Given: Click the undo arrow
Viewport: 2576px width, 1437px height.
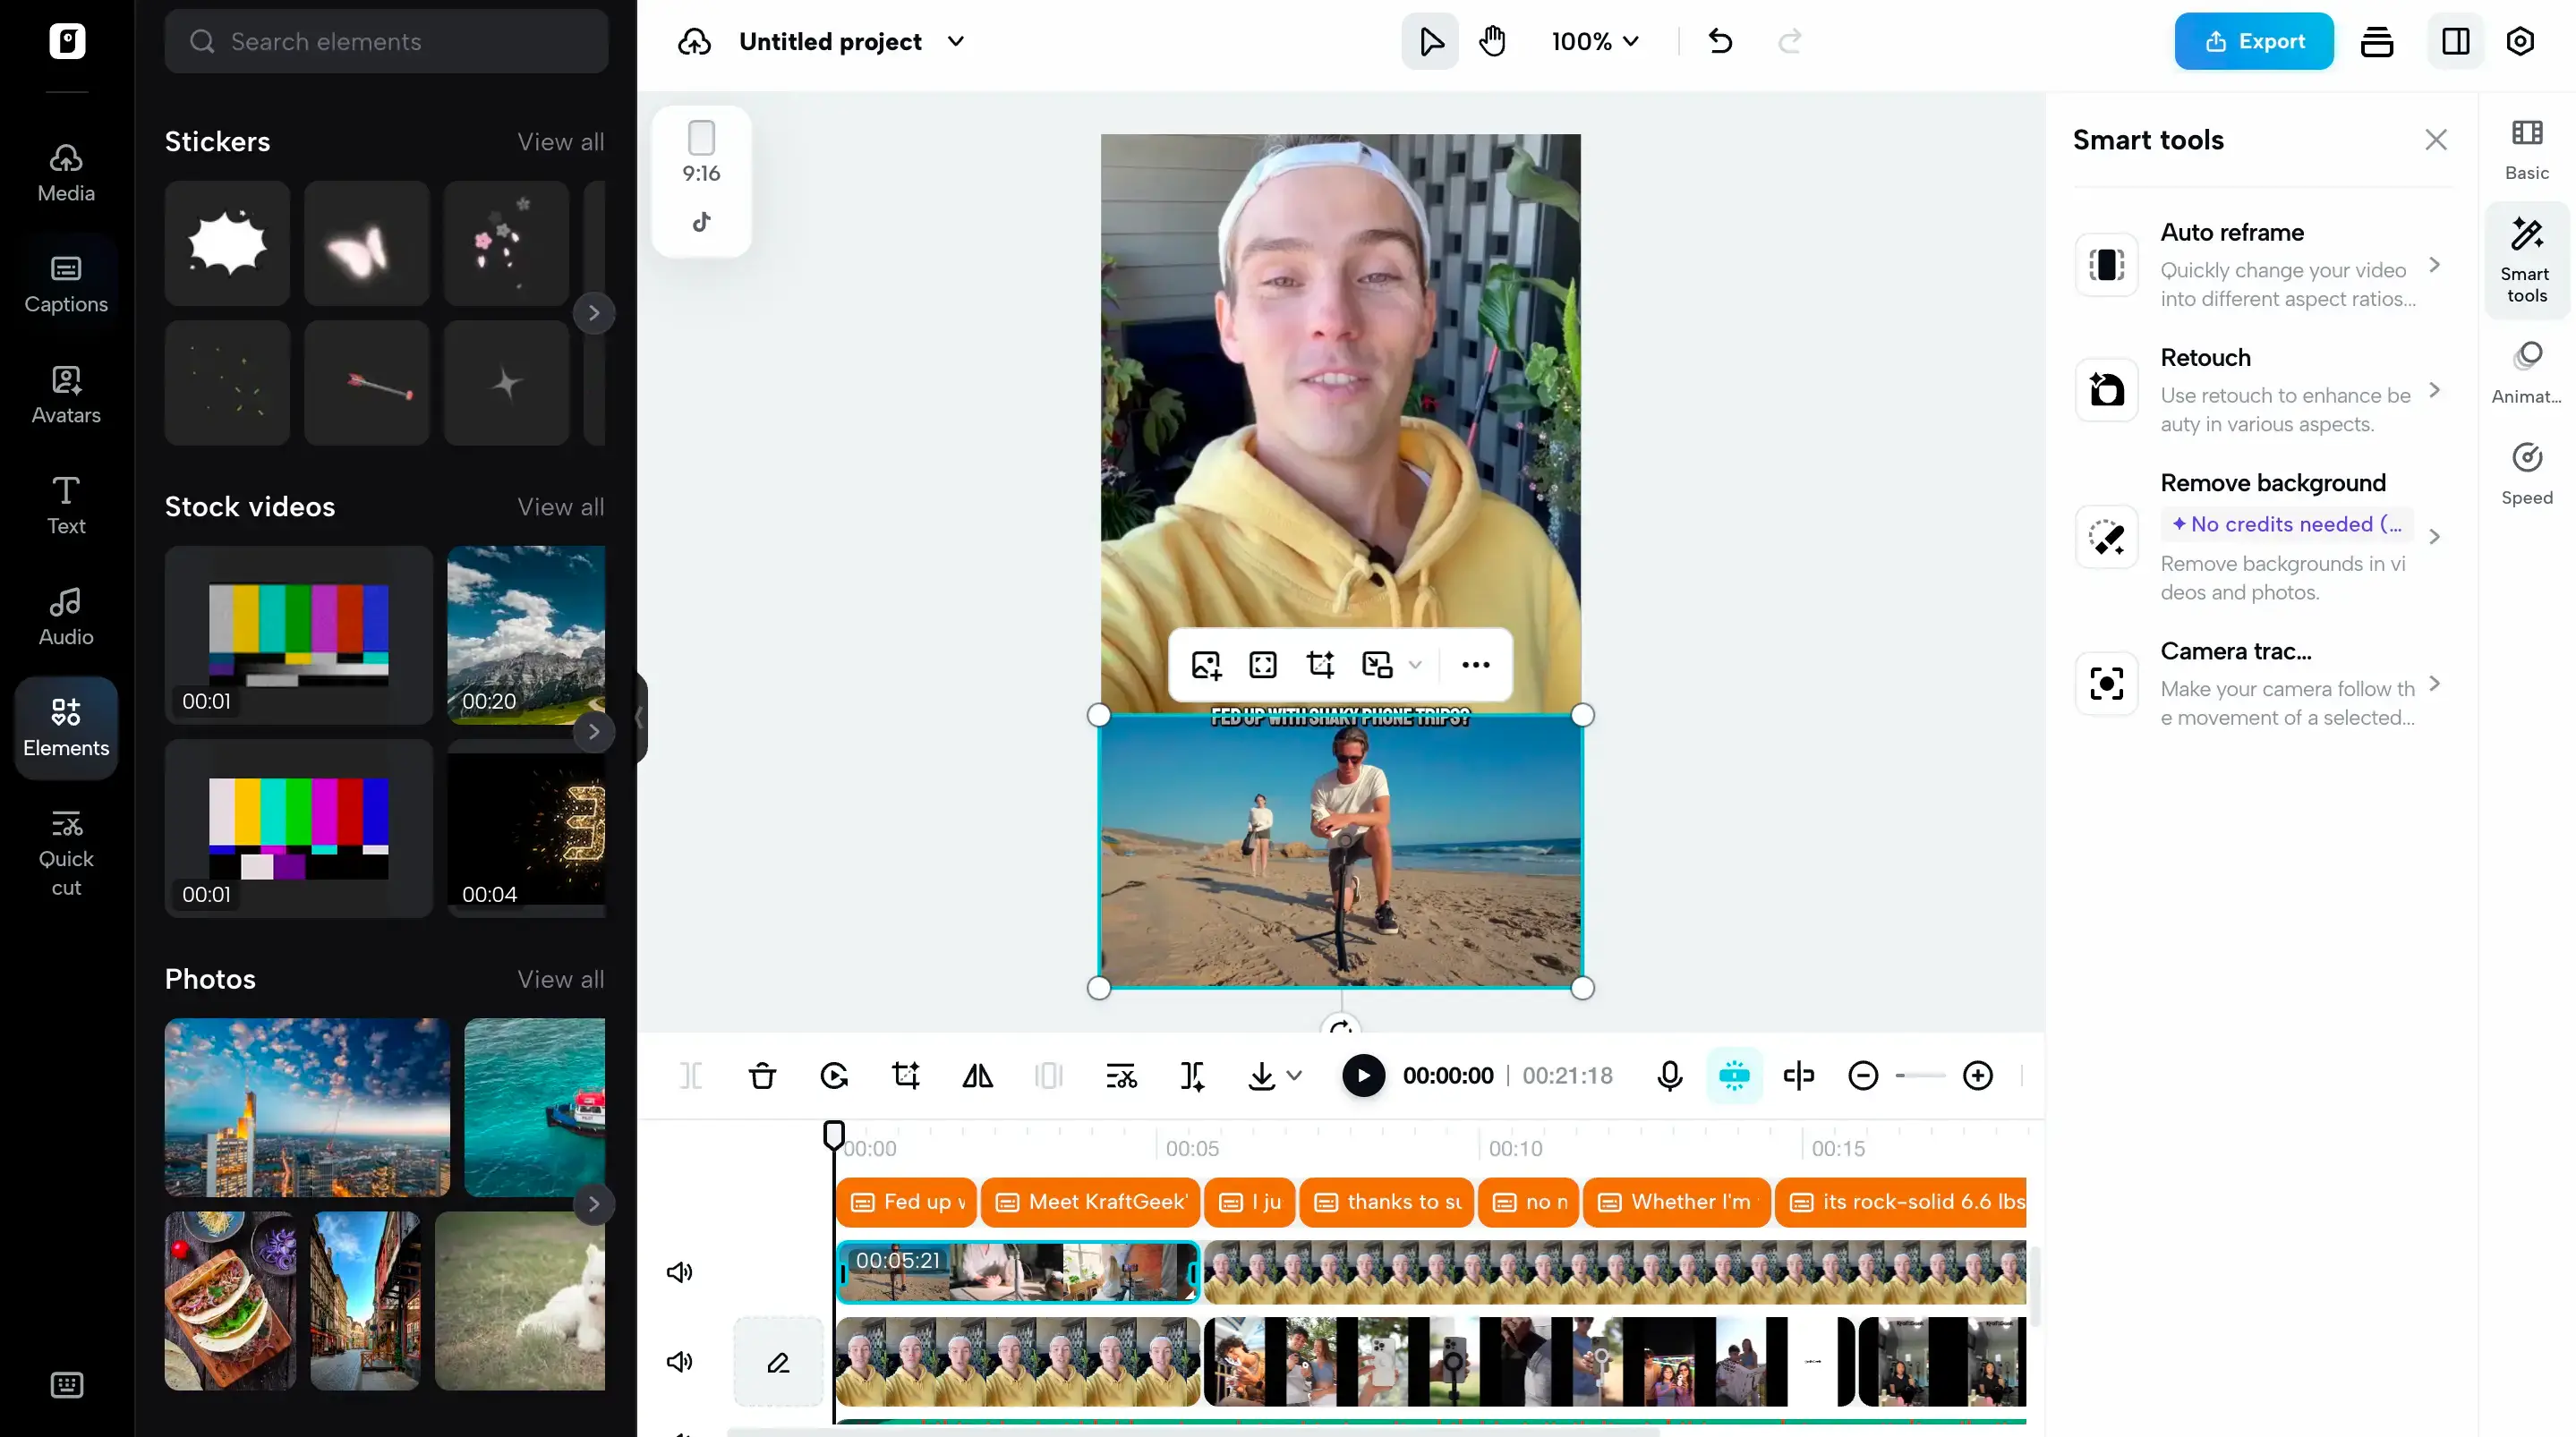Looking at the screenshot, I should tap(1720, 42).
